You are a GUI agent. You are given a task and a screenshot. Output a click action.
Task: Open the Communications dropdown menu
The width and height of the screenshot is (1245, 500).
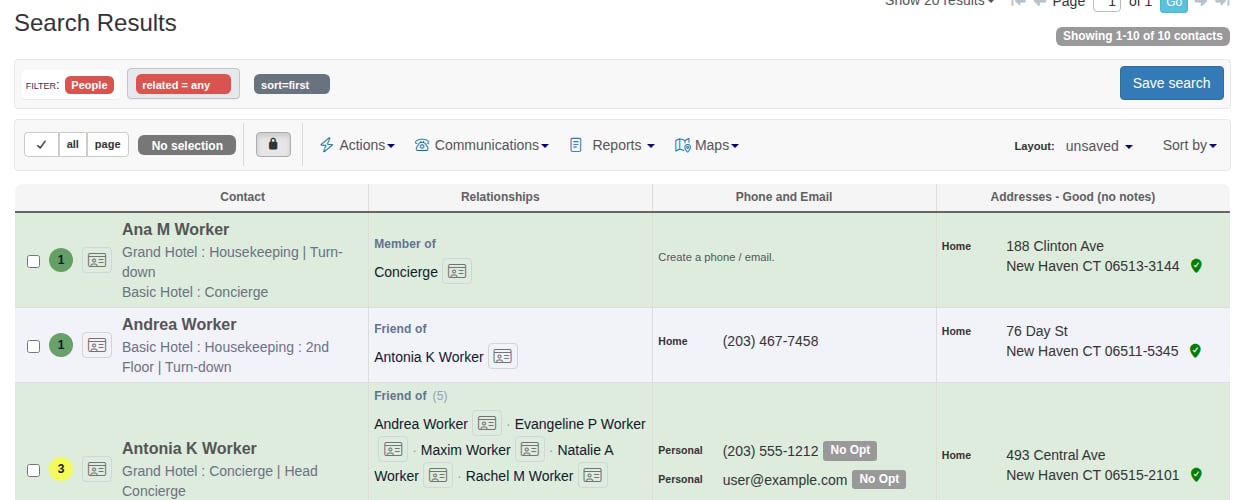tap(482, 145)
